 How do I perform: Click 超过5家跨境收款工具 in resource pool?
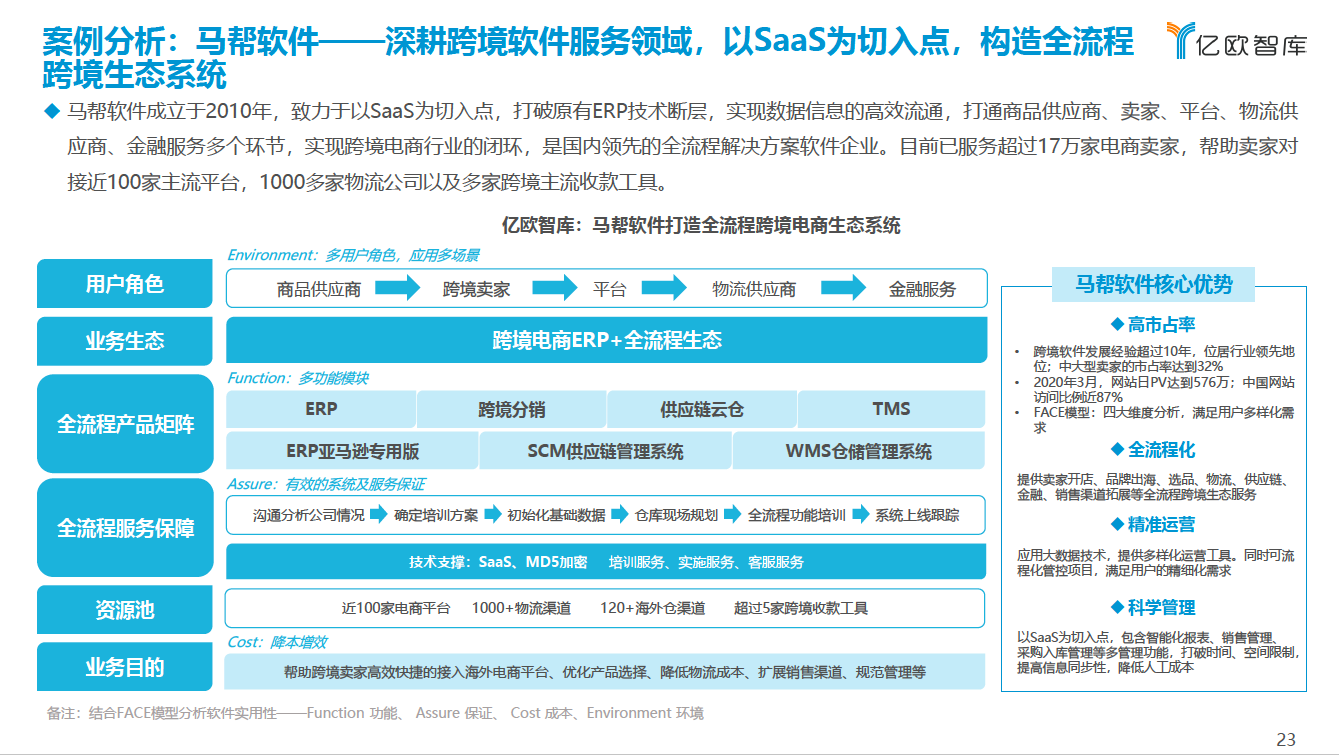coord(801,608)
